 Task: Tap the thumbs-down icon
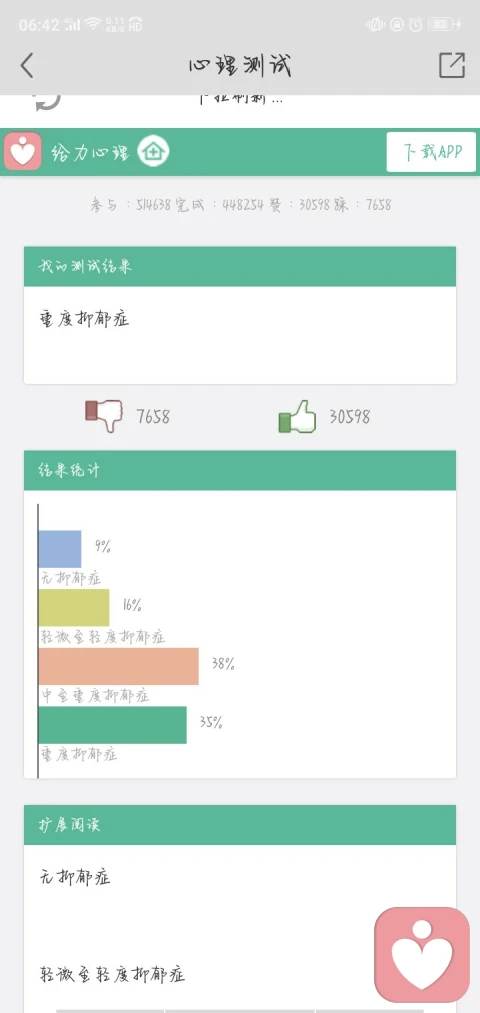104,415
